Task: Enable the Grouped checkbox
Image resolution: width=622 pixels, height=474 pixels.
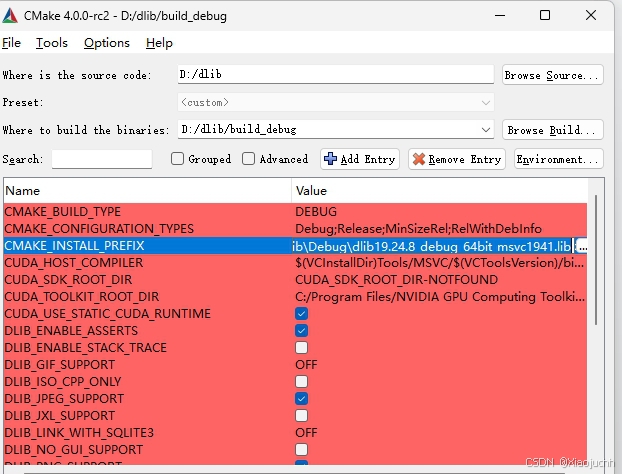Action: pyautogui.click(x=177, y=159)
